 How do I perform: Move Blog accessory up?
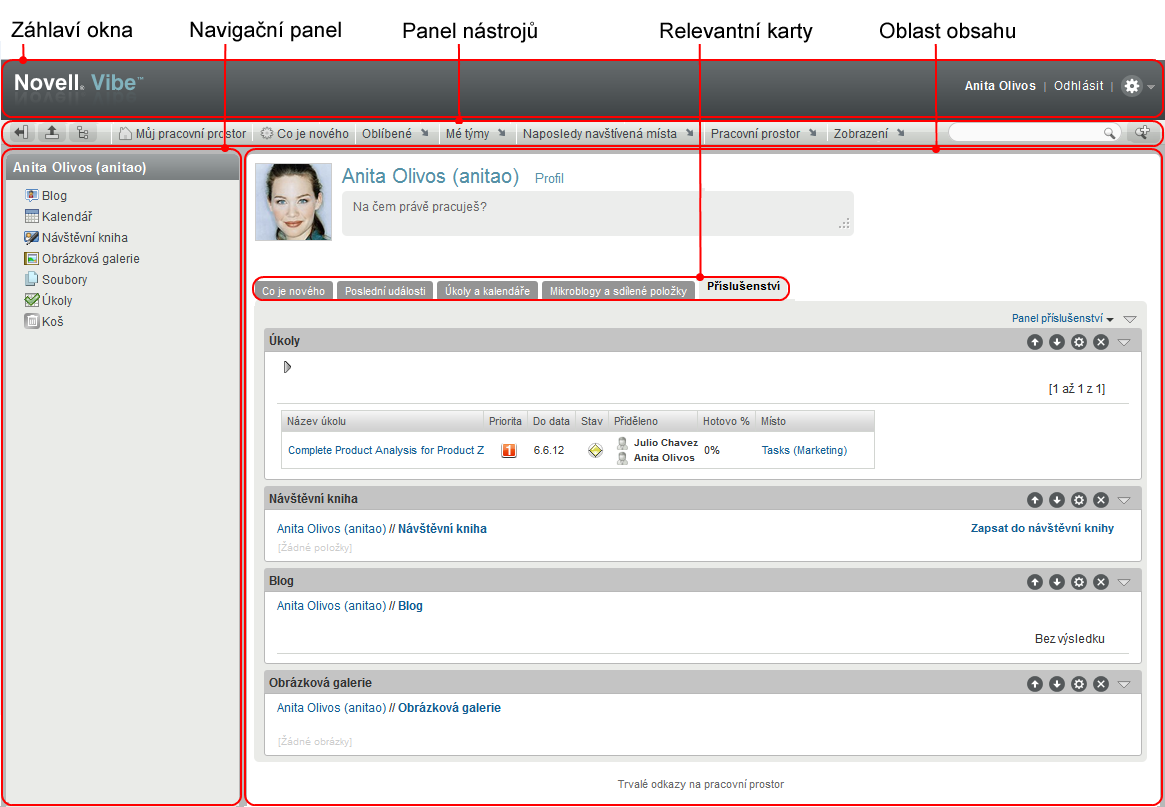pos(1035,582)
